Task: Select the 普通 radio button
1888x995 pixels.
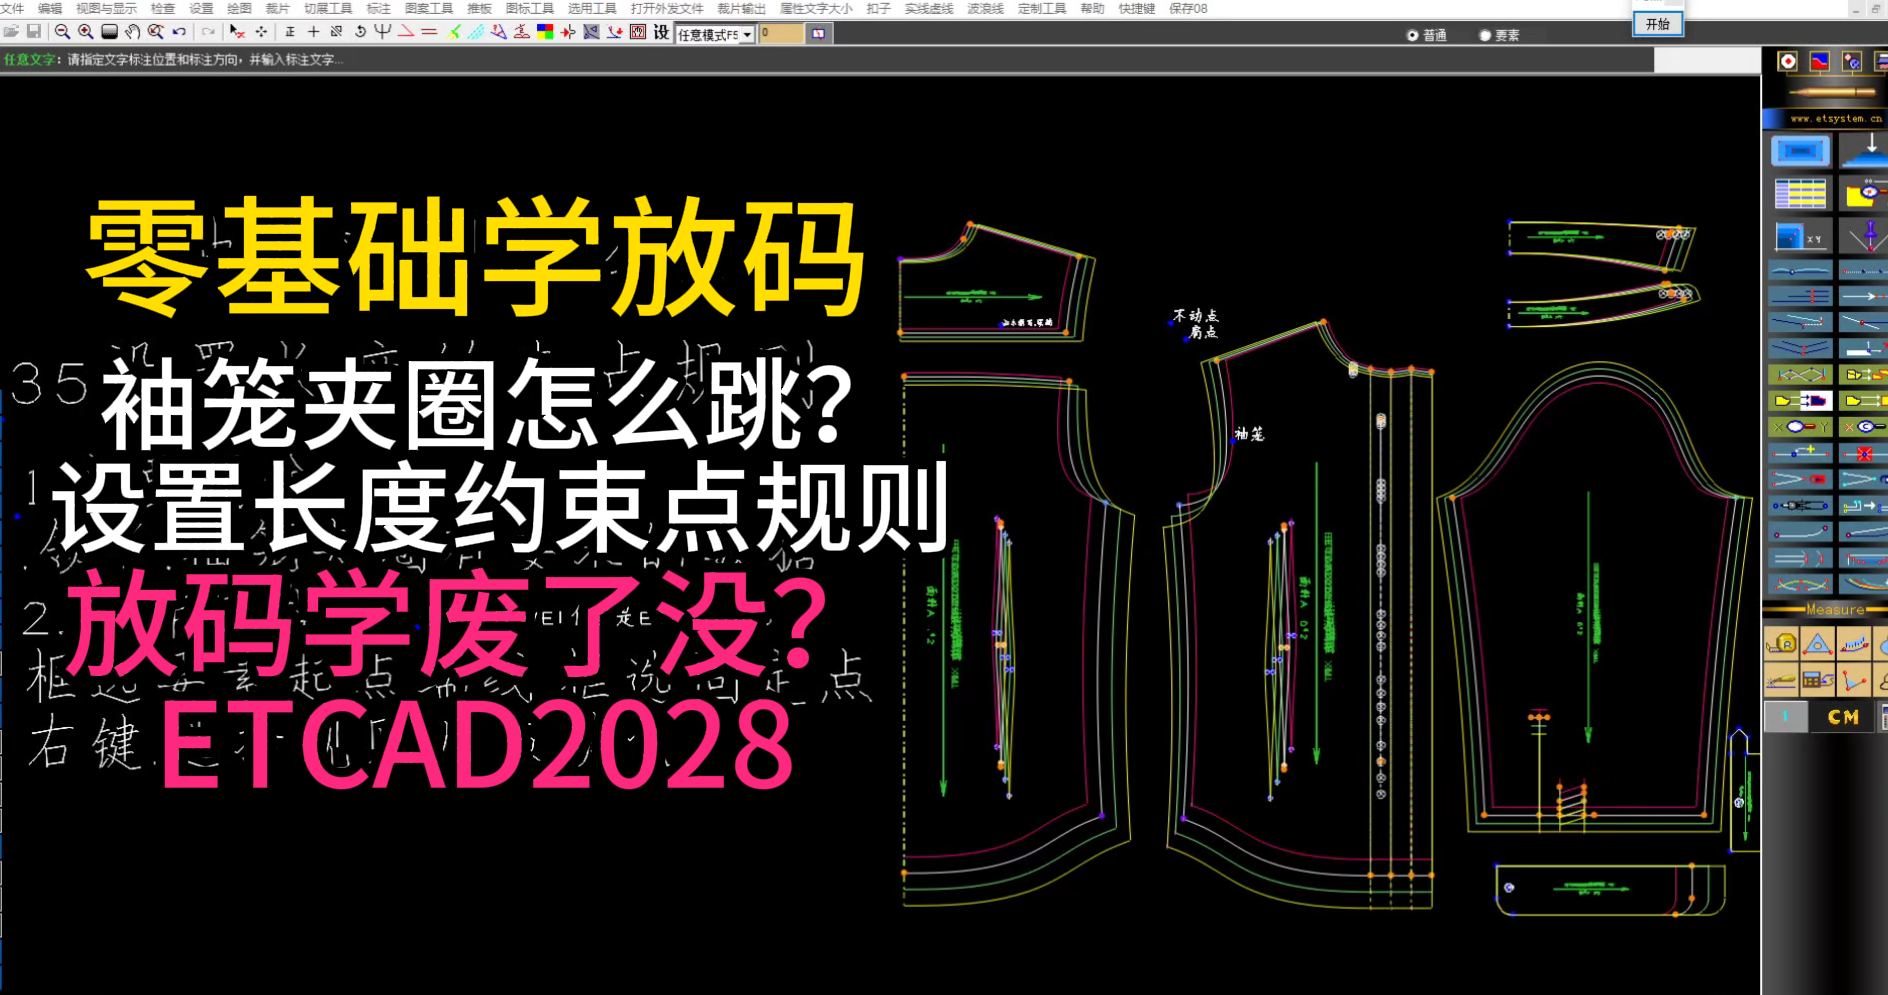Action: (1413, 35)
